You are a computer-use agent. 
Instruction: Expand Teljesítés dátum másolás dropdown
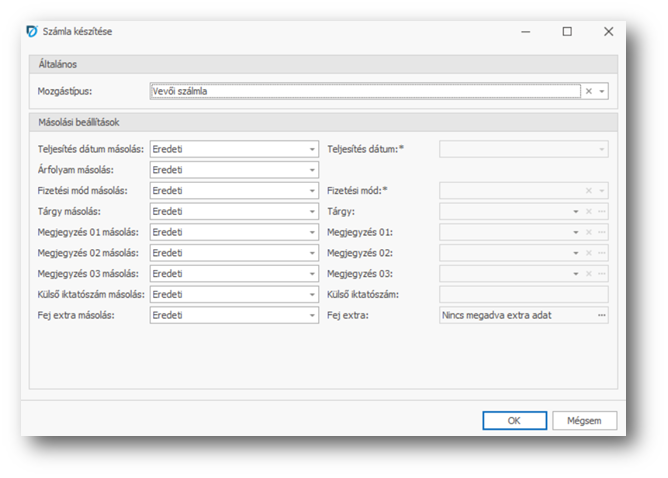(312, 149)
